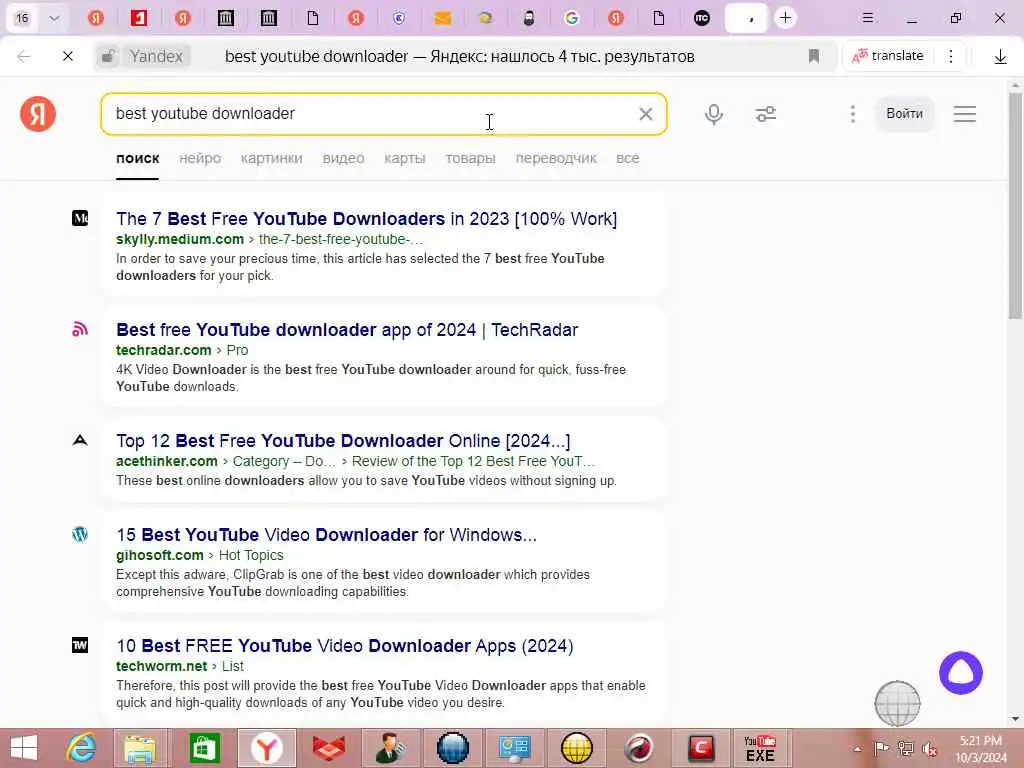Open the tab counter showing 16
This screenshot has width=1024, height=768.
click(22, 18)
